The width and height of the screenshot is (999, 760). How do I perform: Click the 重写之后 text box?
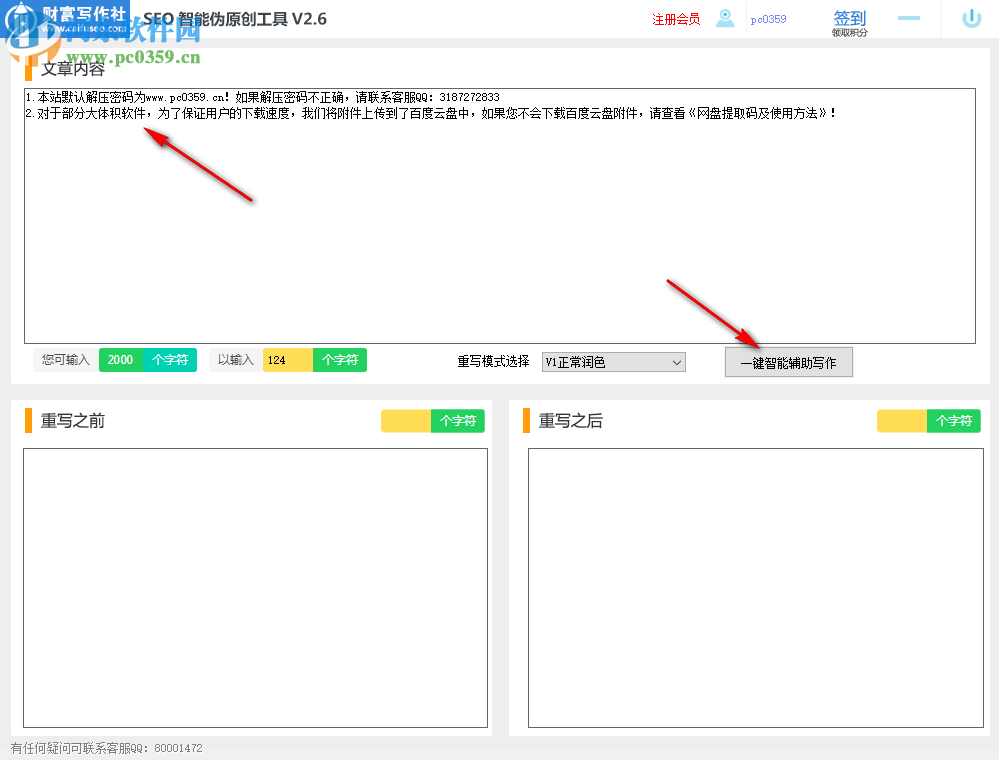[x=756, y=587]
